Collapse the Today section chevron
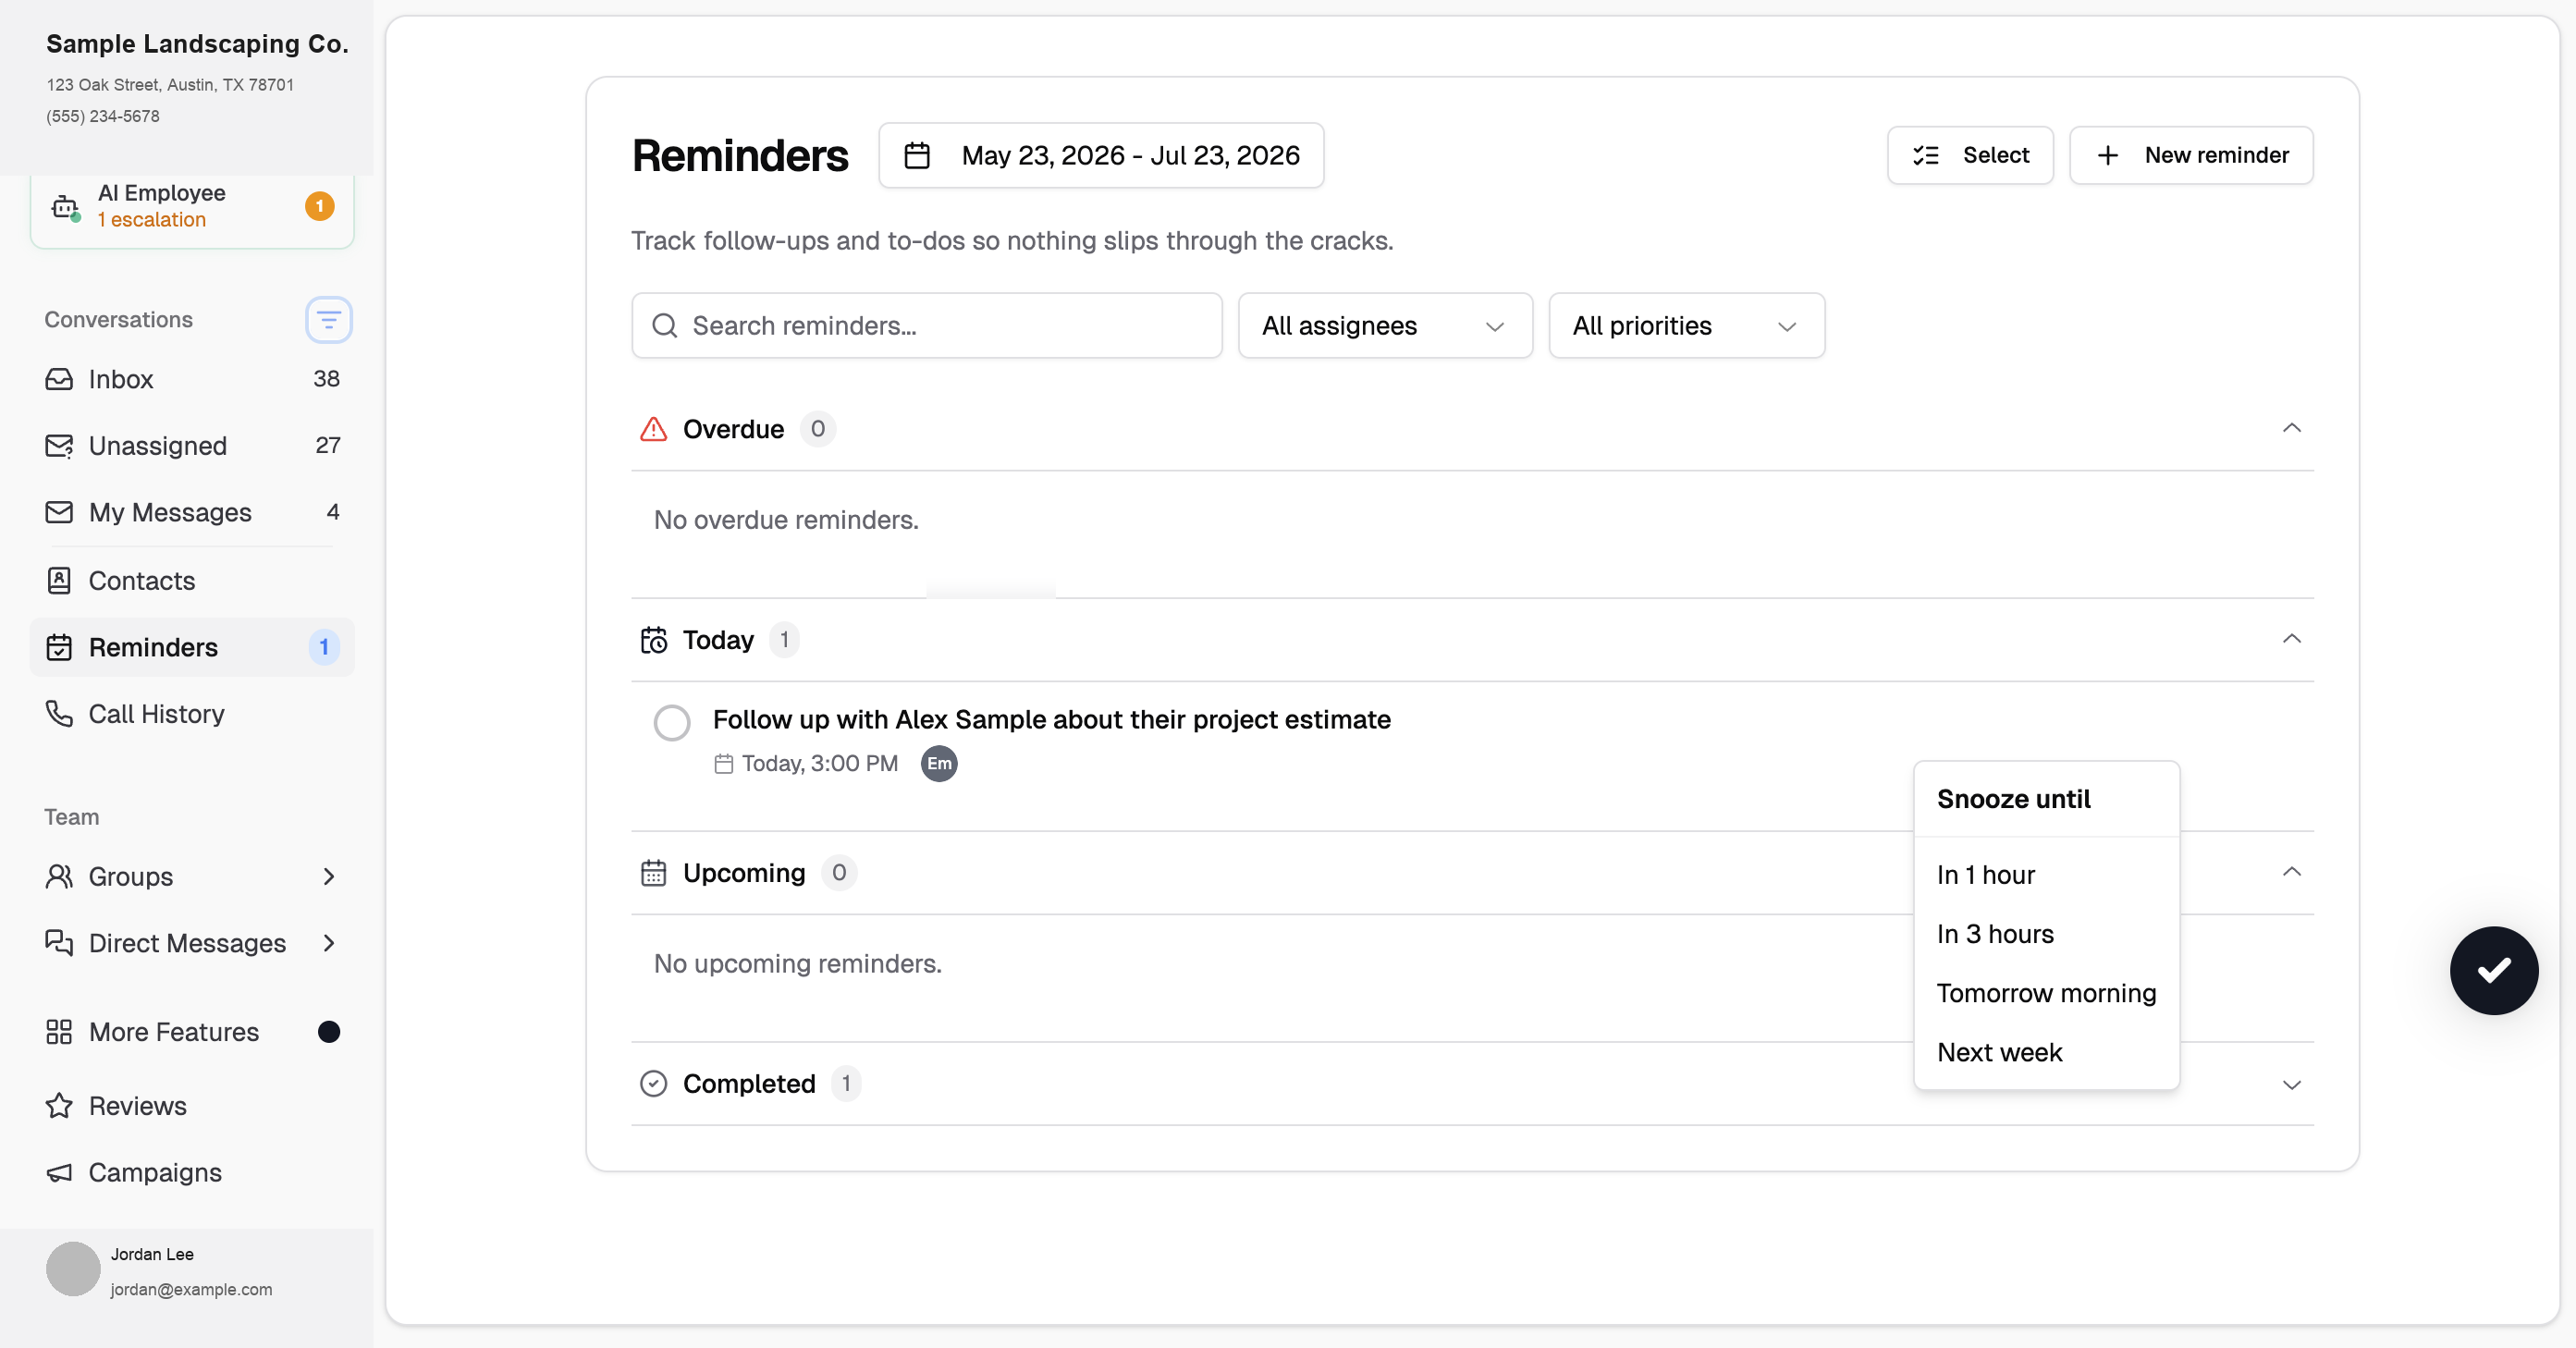2576x1348 pixels. 2292,639
